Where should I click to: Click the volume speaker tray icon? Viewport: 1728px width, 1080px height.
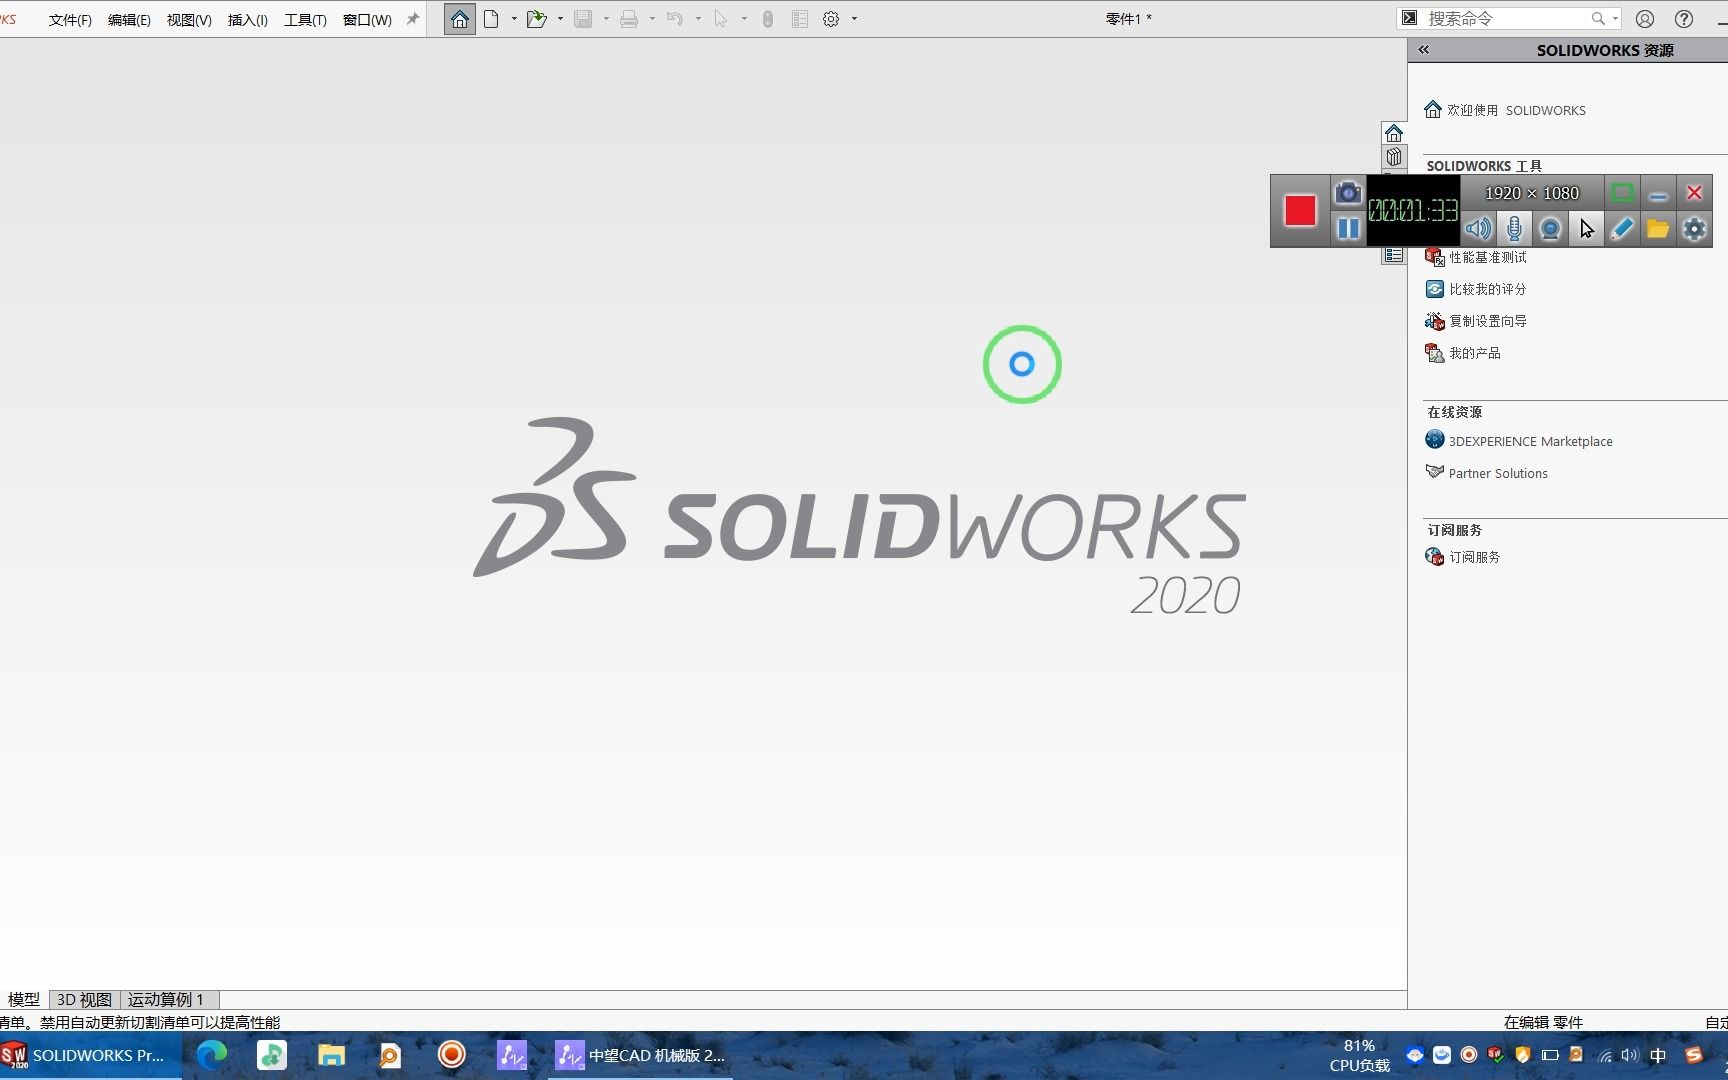pos(1630,1055)
